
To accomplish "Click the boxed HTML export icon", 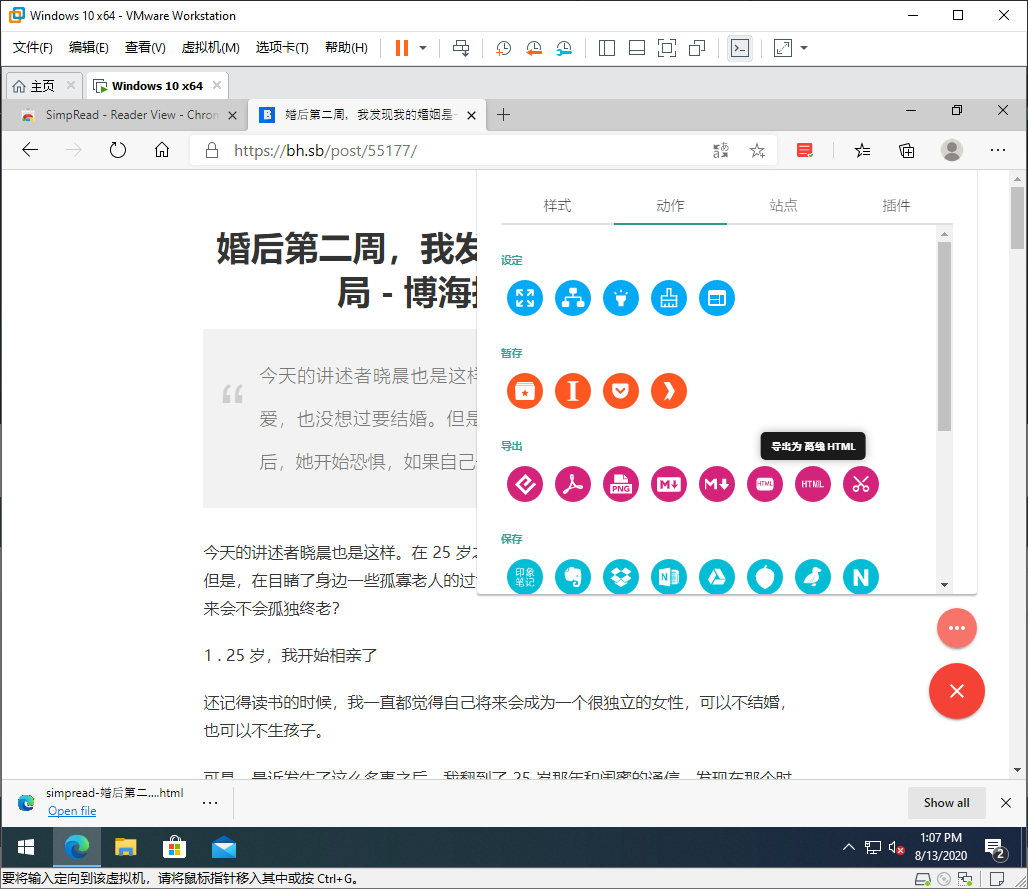I will (x=764, y=484).
